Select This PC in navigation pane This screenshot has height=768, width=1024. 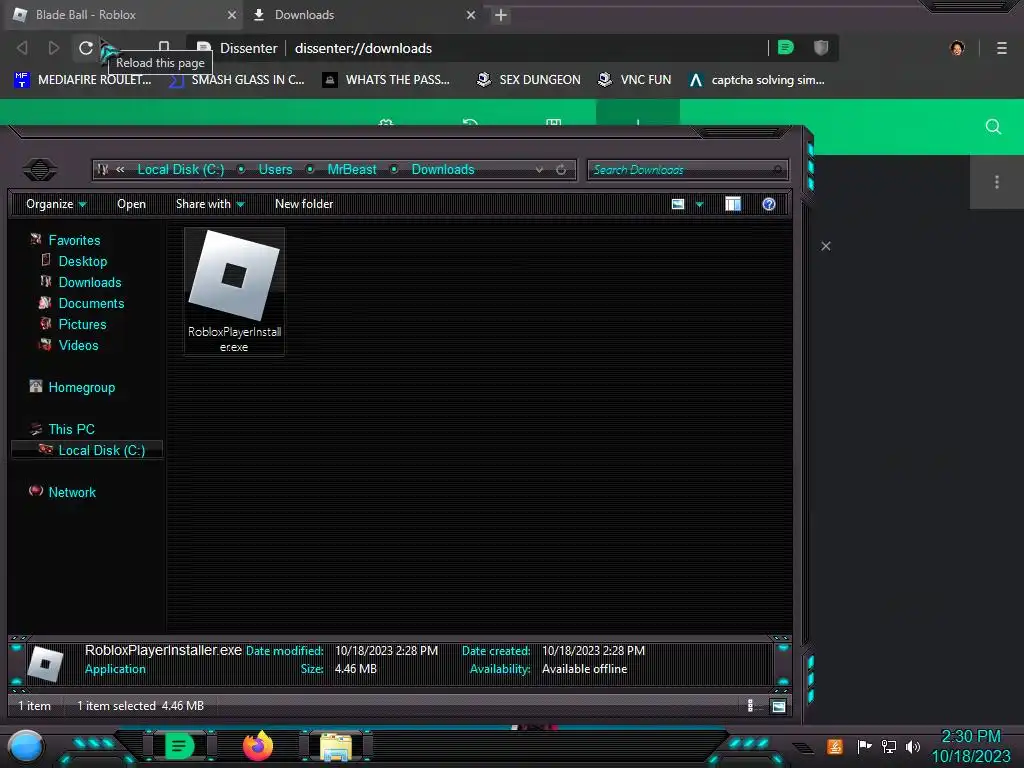point(71,429)
